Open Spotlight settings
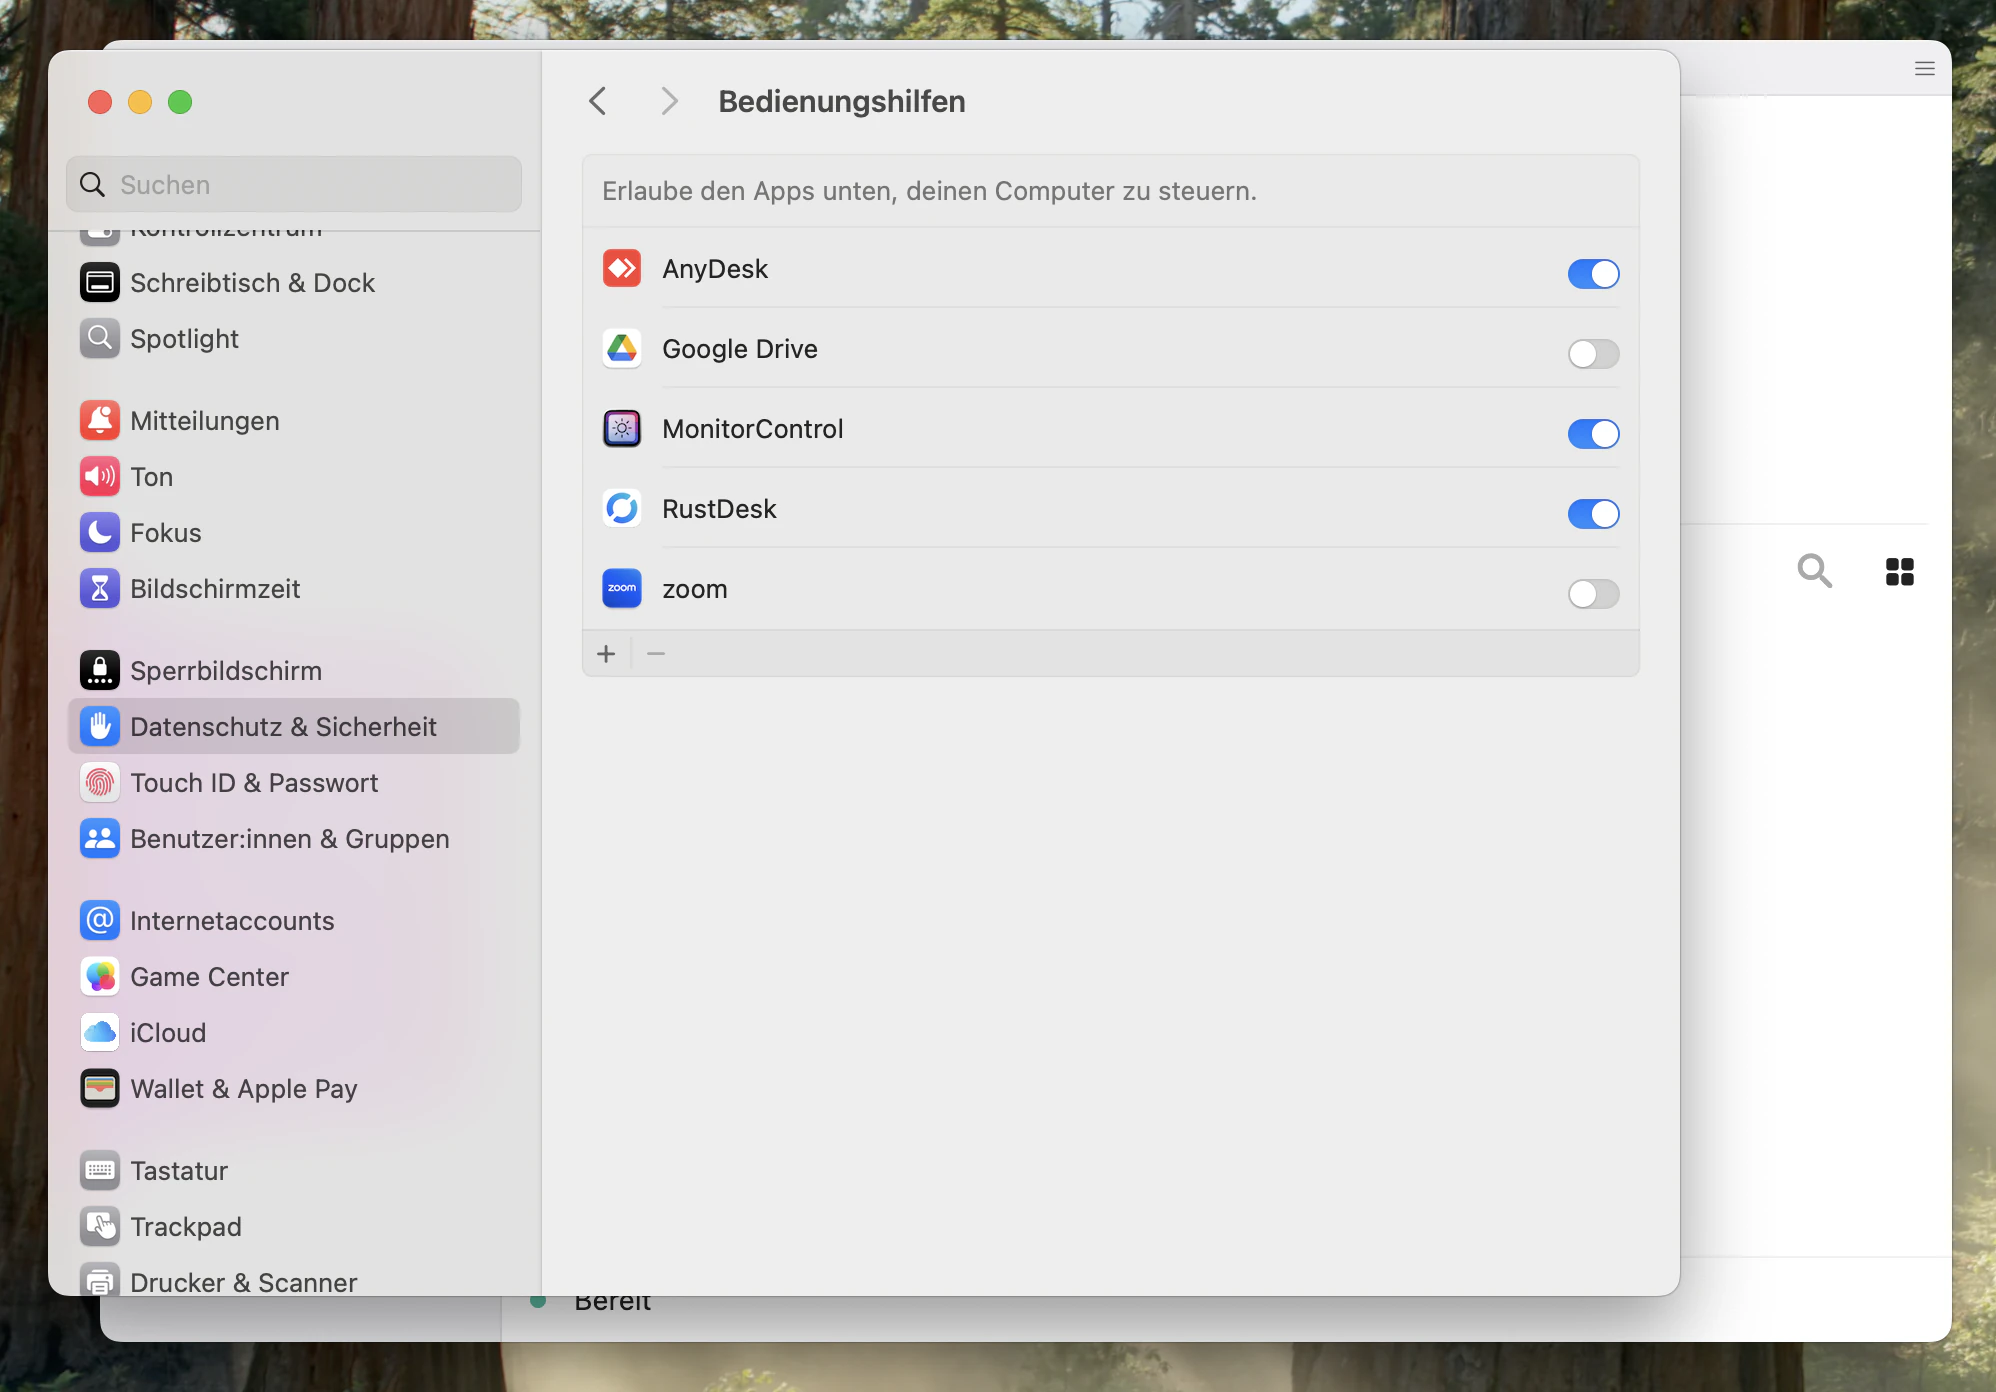1996x1392 pixels. point(294,339)
